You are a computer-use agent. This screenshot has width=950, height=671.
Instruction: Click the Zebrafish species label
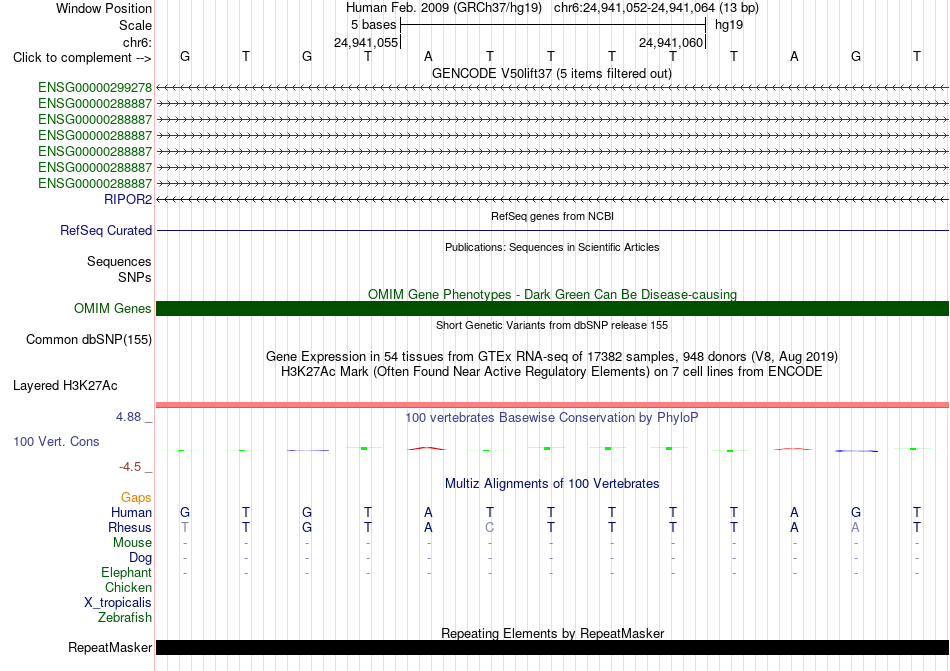125,618
